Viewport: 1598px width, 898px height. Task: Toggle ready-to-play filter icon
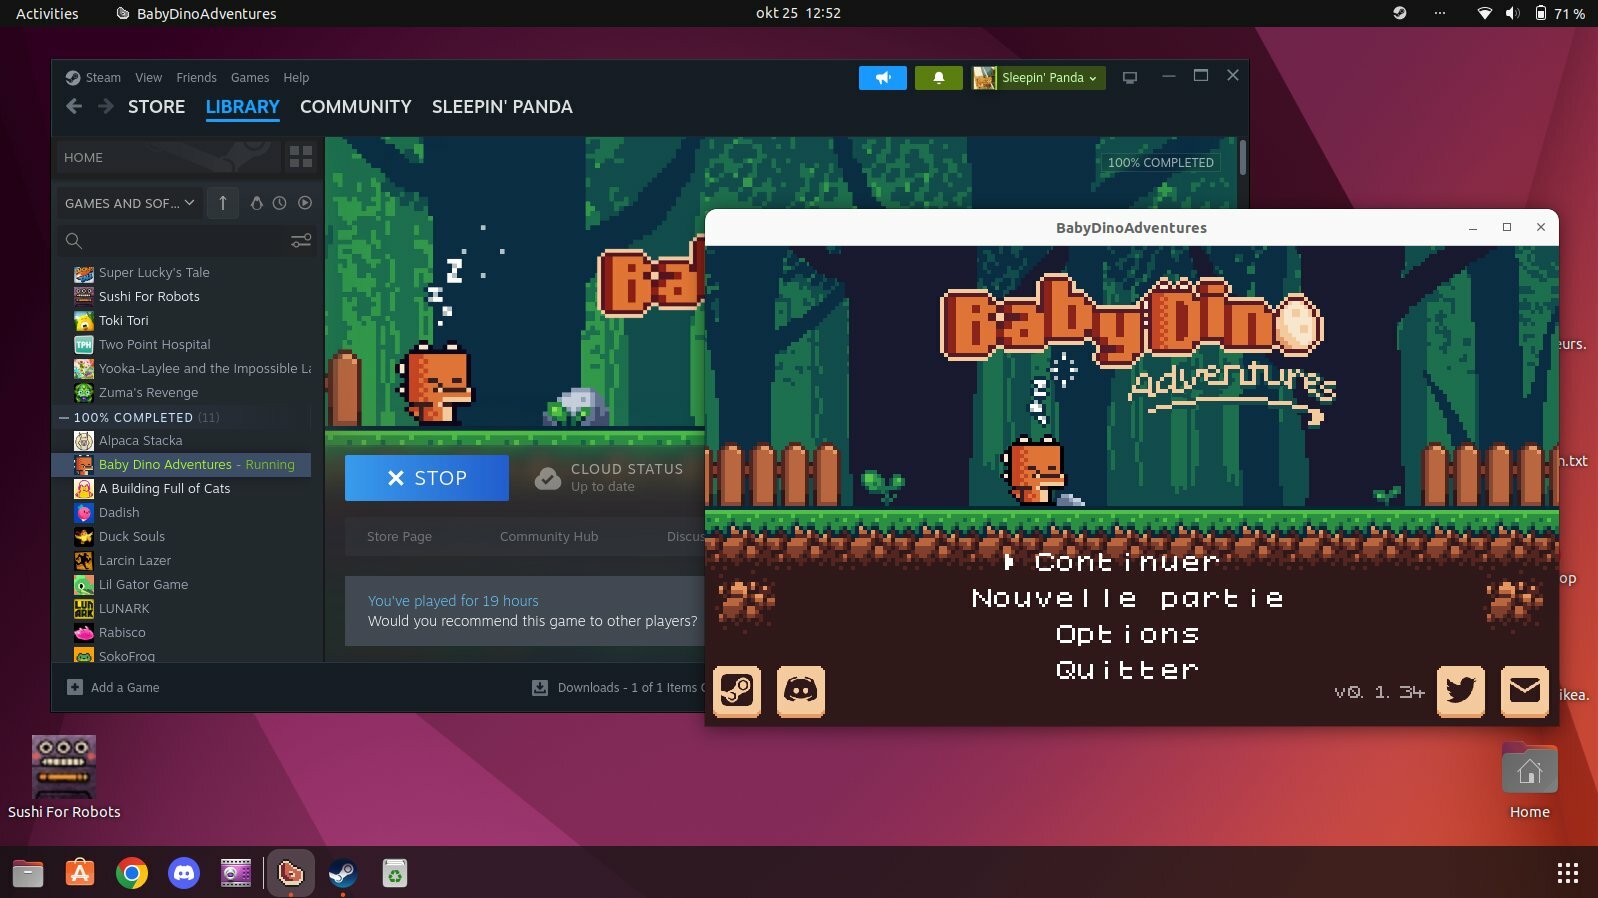tap(305, 203)
